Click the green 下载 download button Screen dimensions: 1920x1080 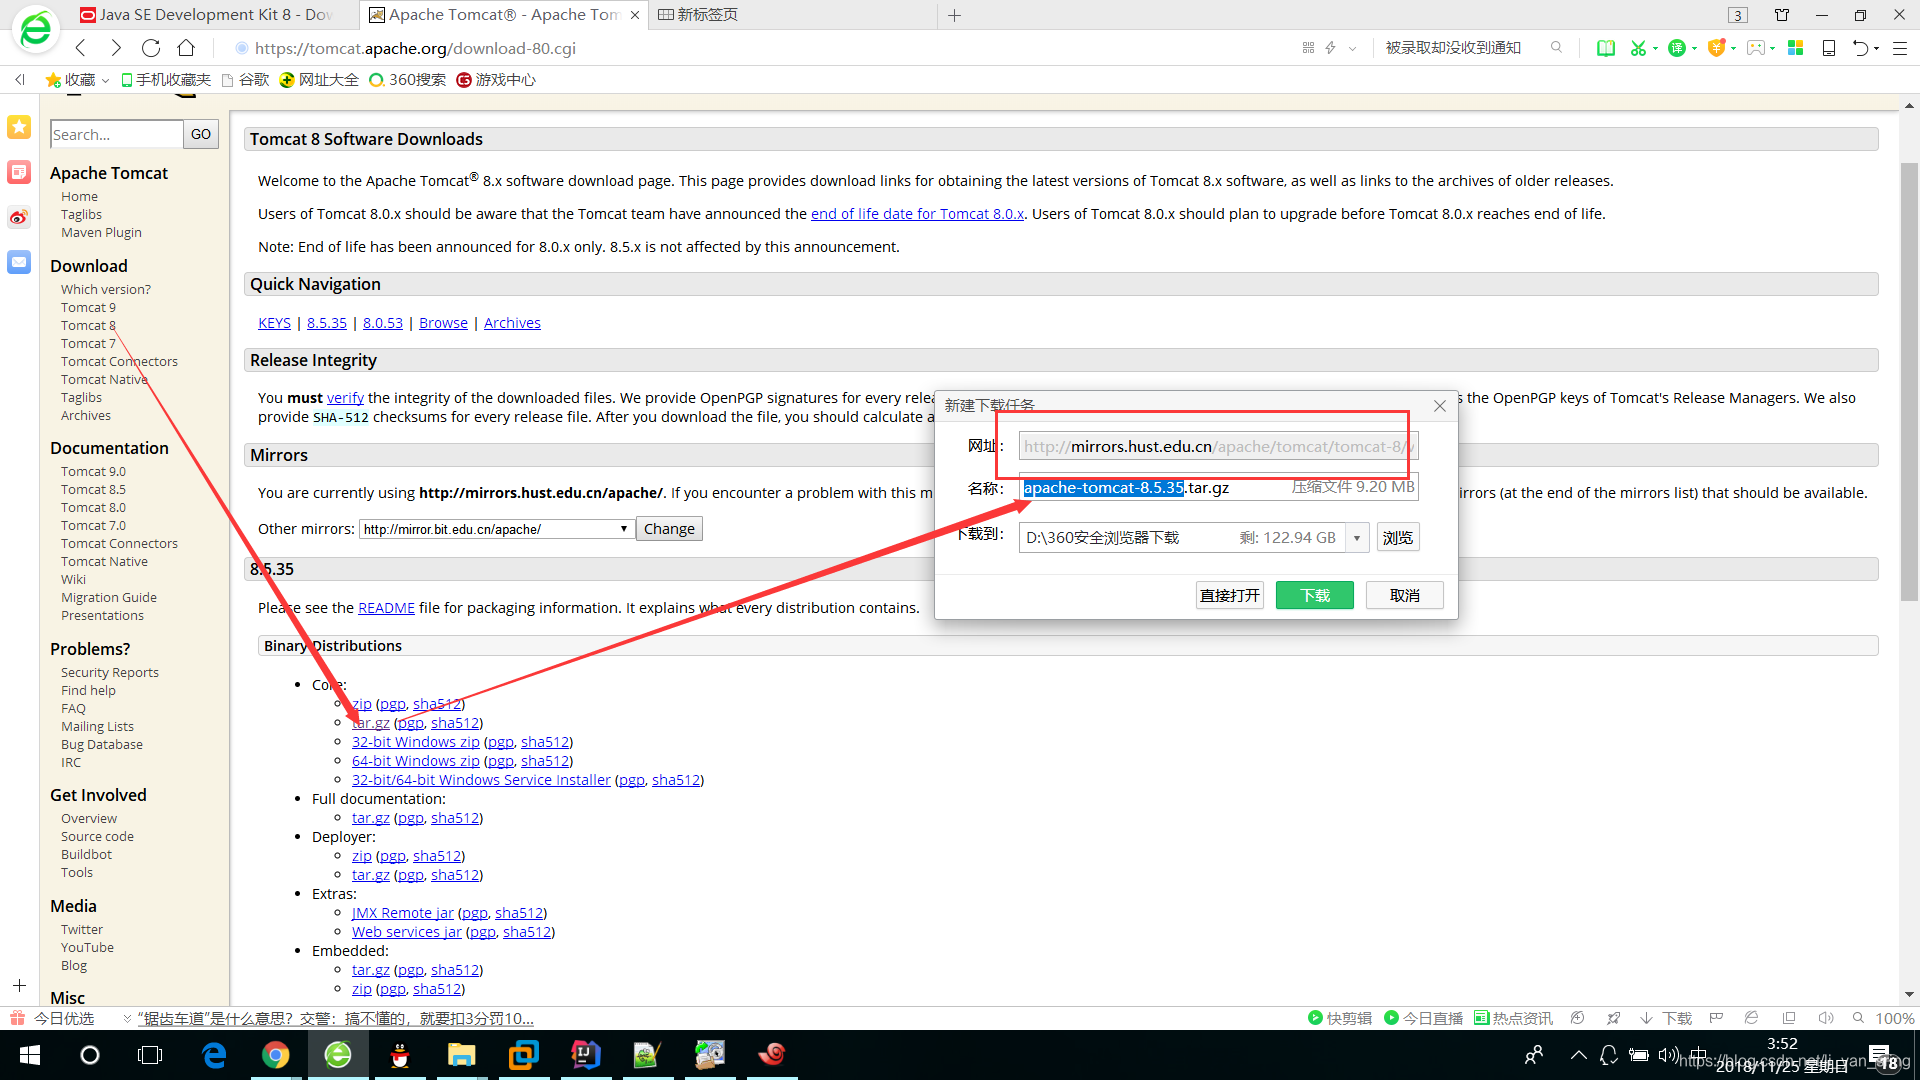tap(1315, 595)
